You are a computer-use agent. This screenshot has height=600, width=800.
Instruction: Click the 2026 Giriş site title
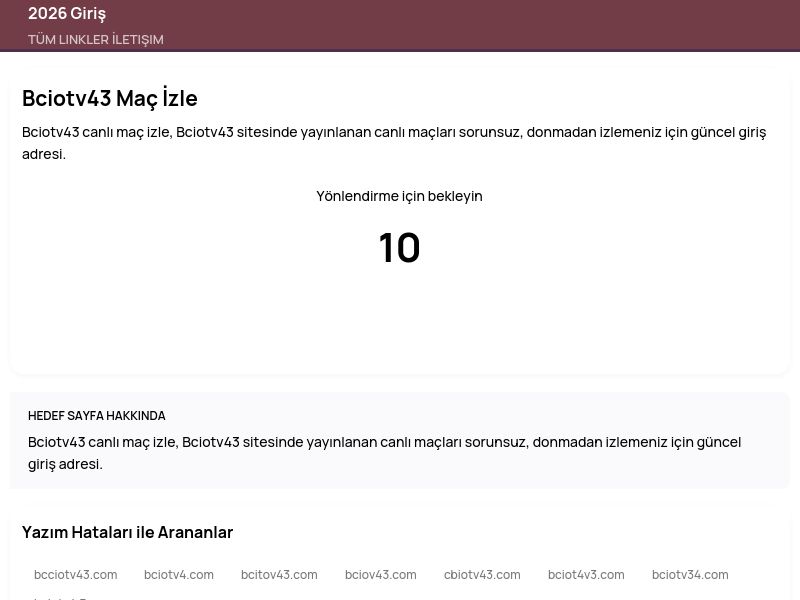pyautogui.click(x=67, y=13)
